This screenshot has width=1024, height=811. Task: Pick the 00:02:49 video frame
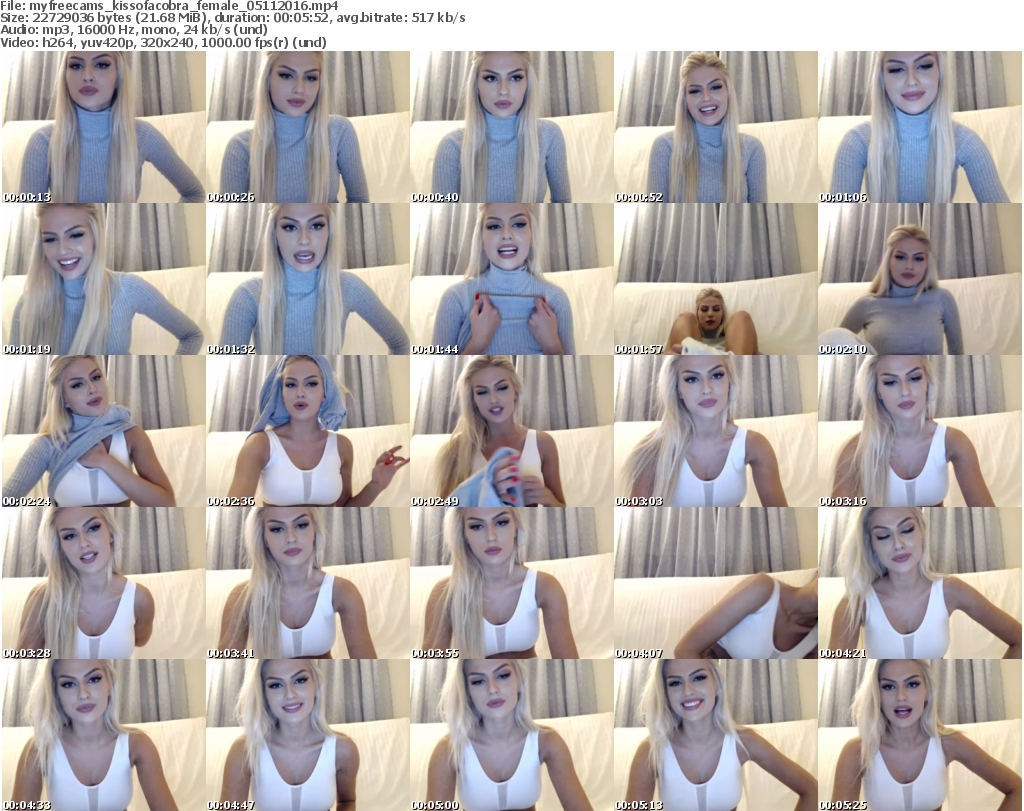coord(512,431)
